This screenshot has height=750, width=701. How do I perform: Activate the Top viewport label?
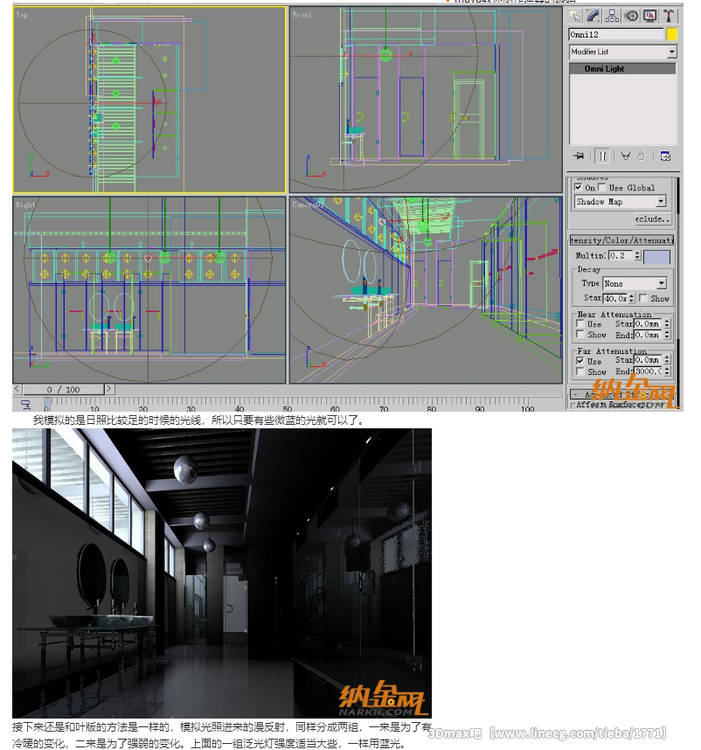(x=22, y=15)
